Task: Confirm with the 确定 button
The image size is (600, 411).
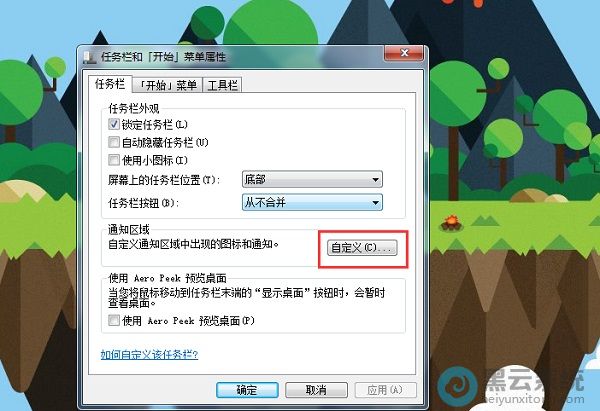Action: pyautogui.click(x=247, y=390)
